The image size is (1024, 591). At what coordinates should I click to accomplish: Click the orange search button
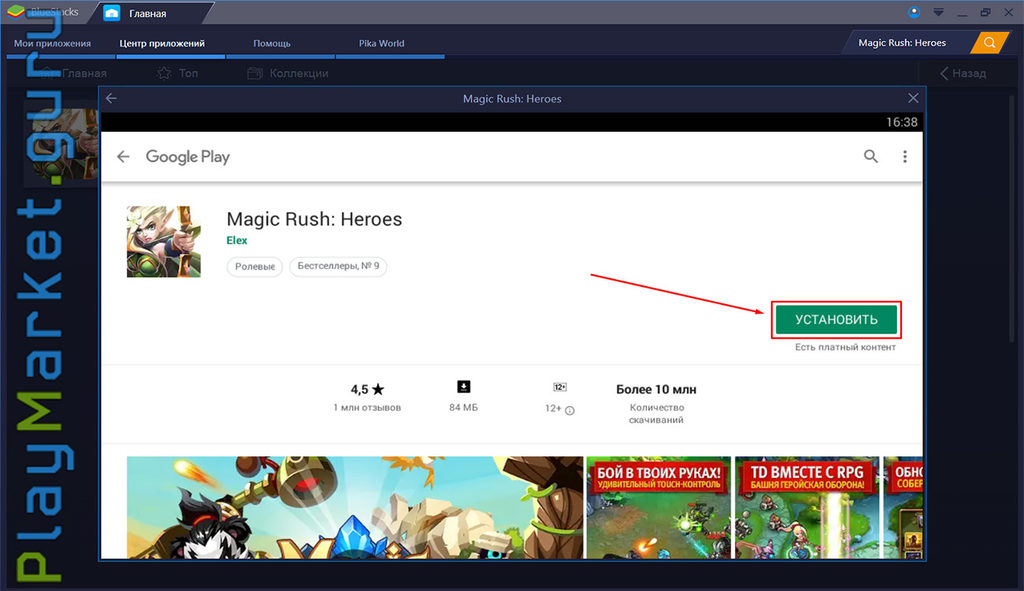coord(989,42)
